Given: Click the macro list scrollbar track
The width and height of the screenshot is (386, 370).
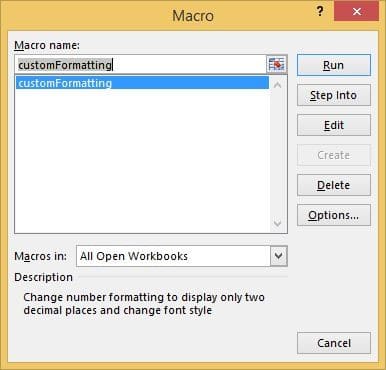Looking at the screenshot, I should click(x=278, y=154).
